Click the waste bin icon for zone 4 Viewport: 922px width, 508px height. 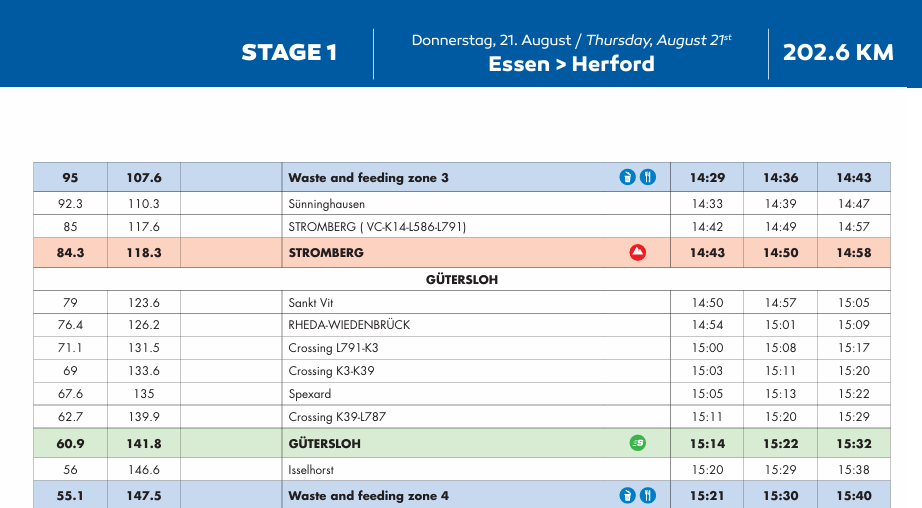click(x=627, y=495)
